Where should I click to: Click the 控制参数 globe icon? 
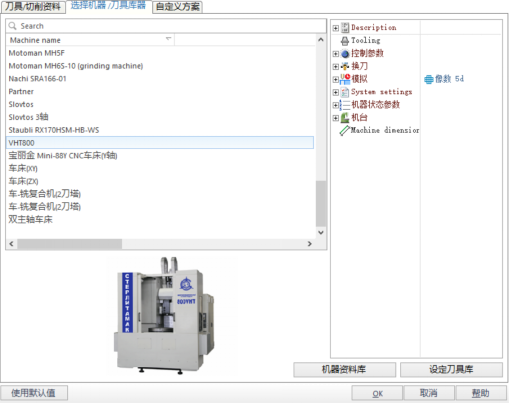[345, 53]
